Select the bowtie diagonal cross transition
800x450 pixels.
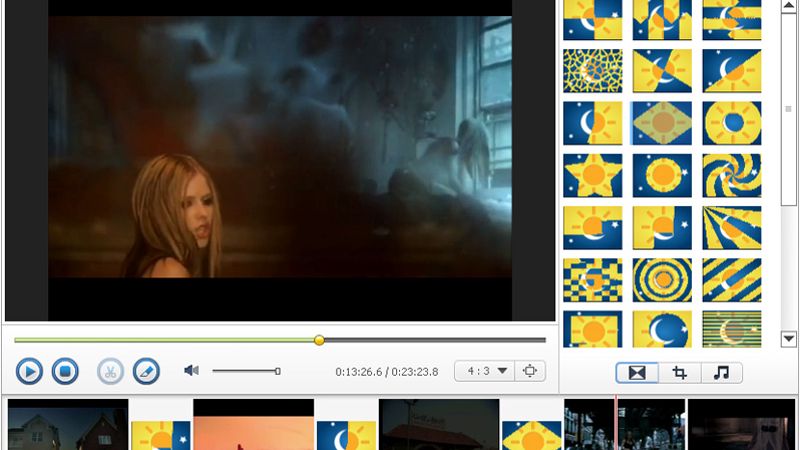662,71
